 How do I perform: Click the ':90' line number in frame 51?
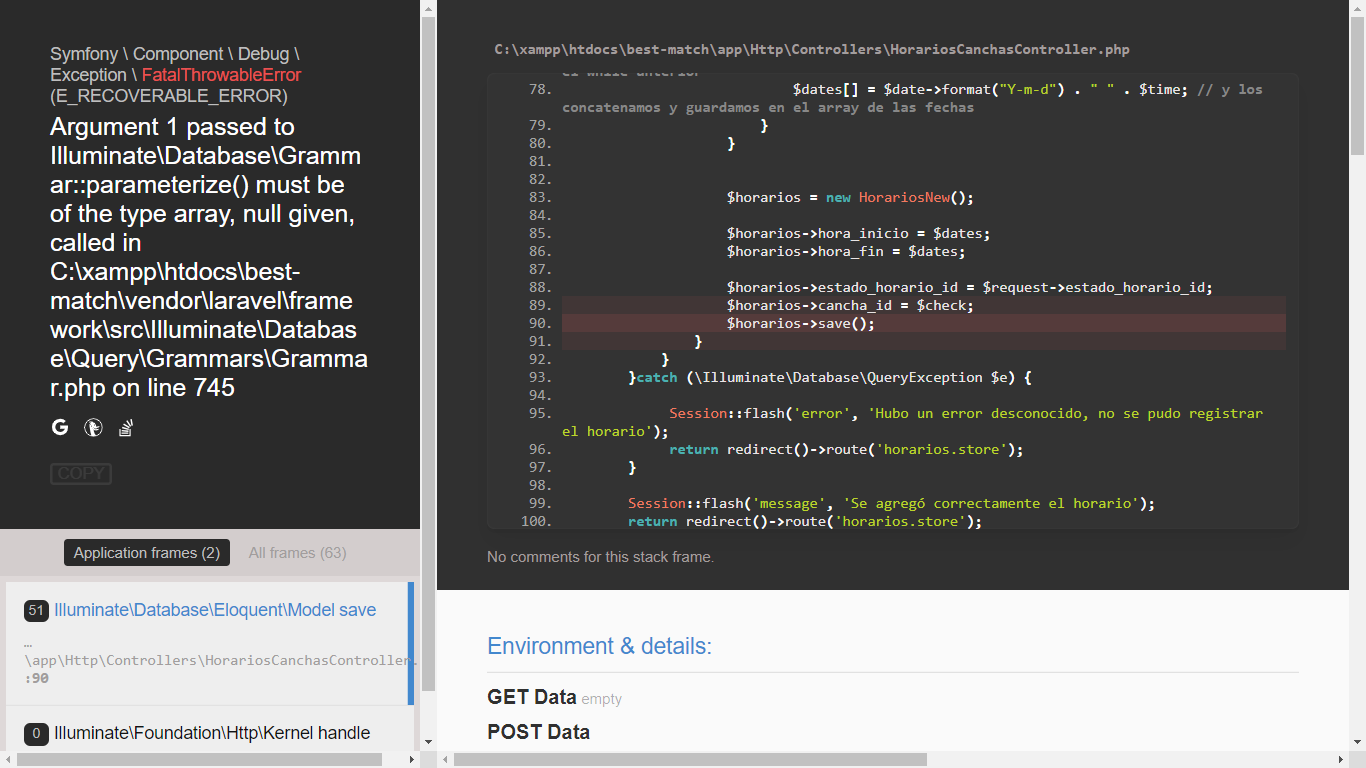point(37,678)
